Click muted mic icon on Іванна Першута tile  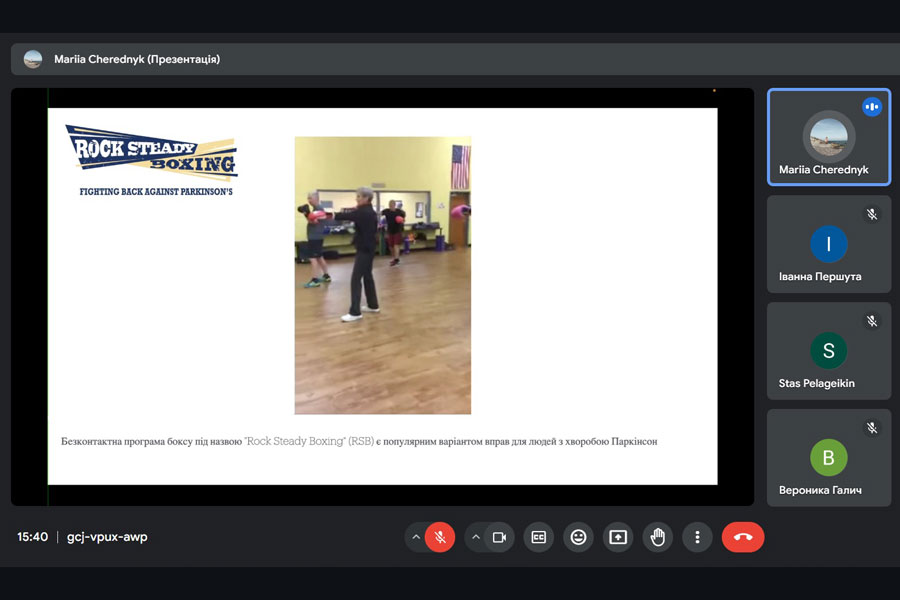pos(872,214)
